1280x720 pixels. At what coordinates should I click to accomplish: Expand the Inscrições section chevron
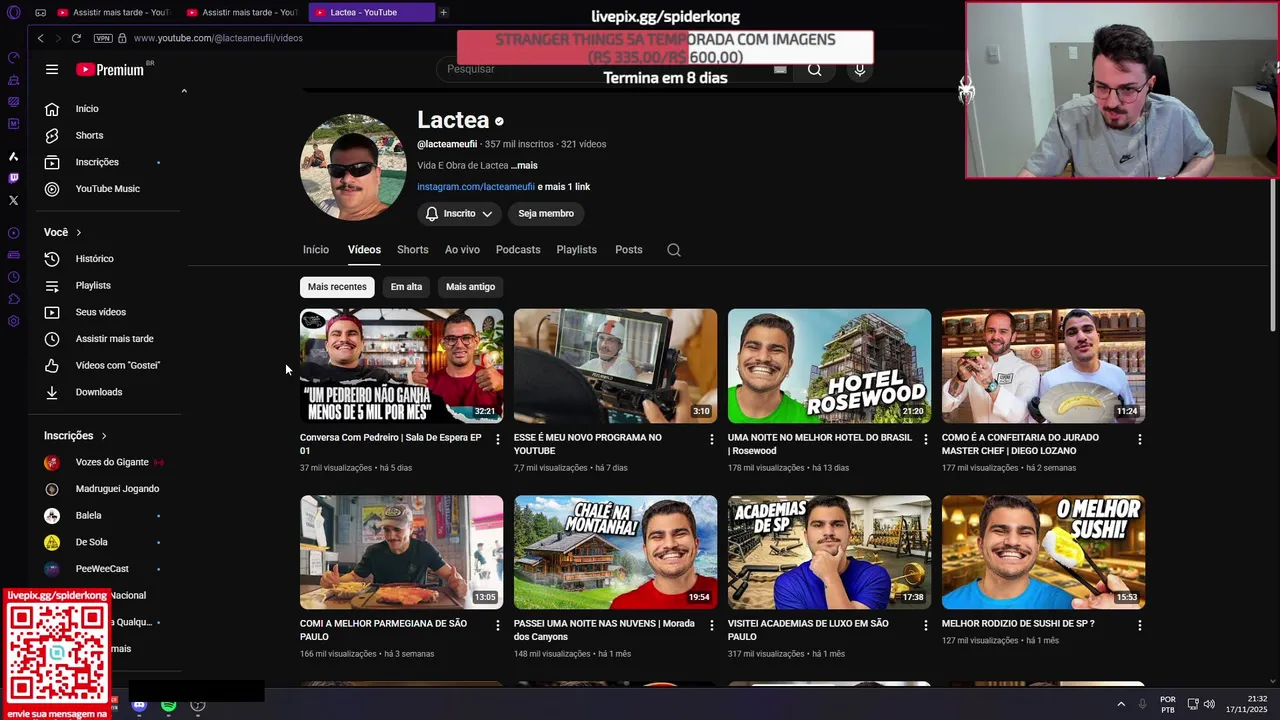103,436
